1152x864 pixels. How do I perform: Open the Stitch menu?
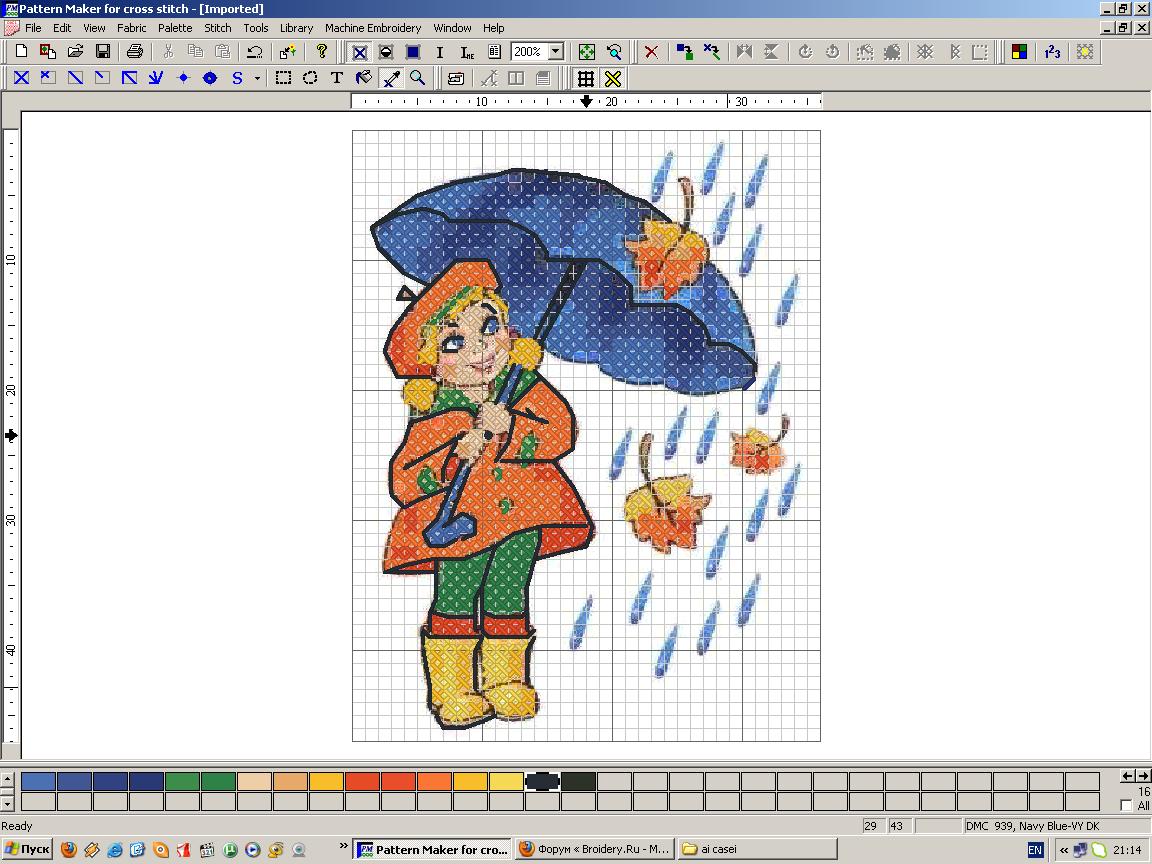tap(217, 28)
